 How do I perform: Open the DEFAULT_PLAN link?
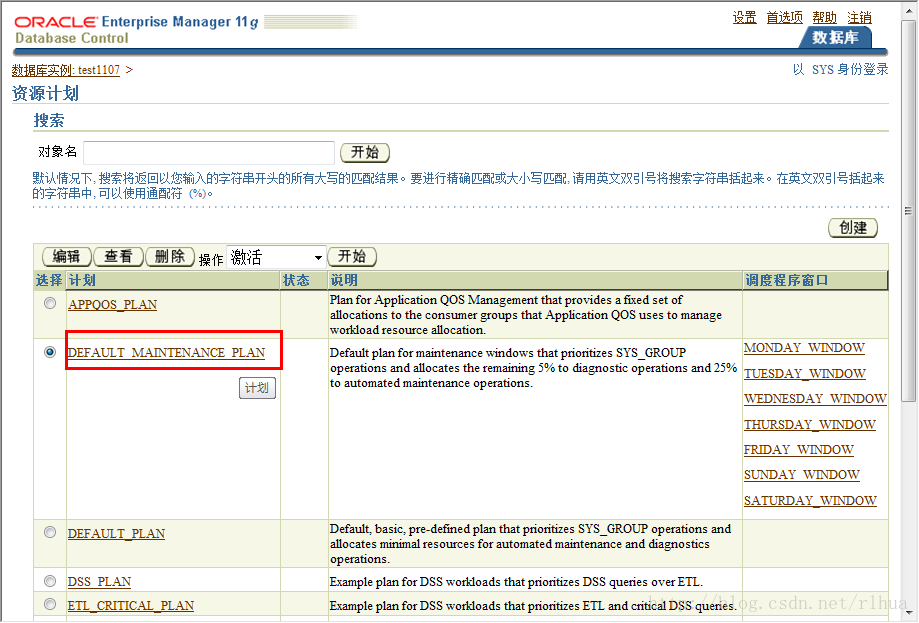[x=116, y=534]
